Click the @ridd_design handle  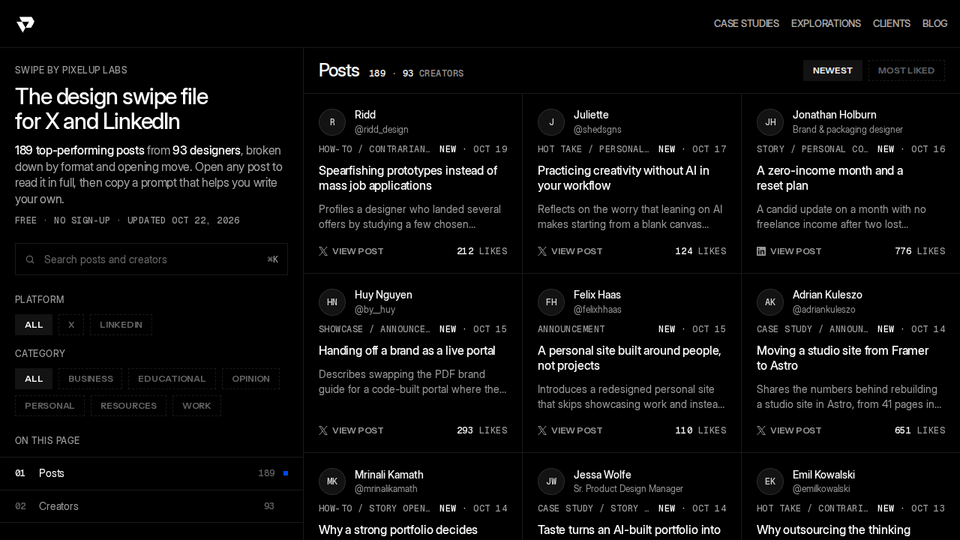tap(381, 129)
